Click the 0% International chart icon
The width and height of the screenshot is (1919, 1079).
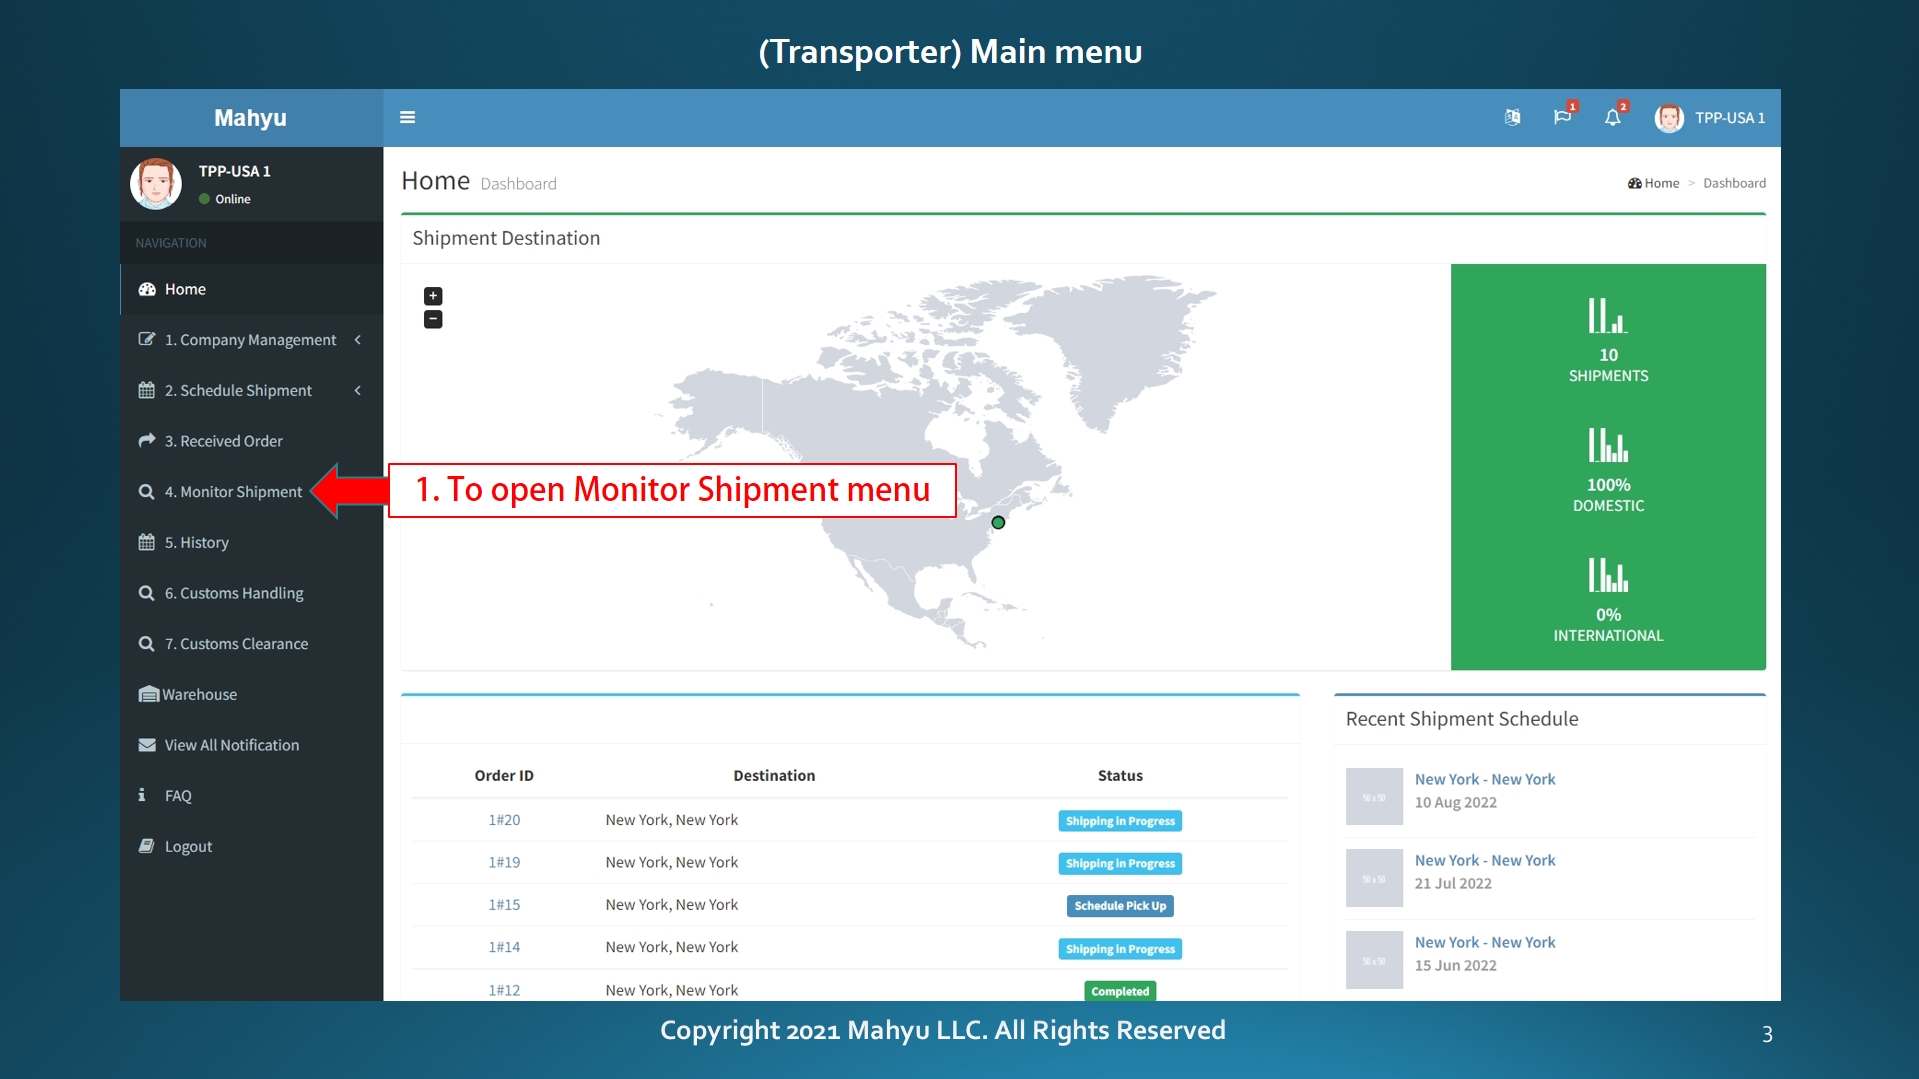(x=1608, y=576)
